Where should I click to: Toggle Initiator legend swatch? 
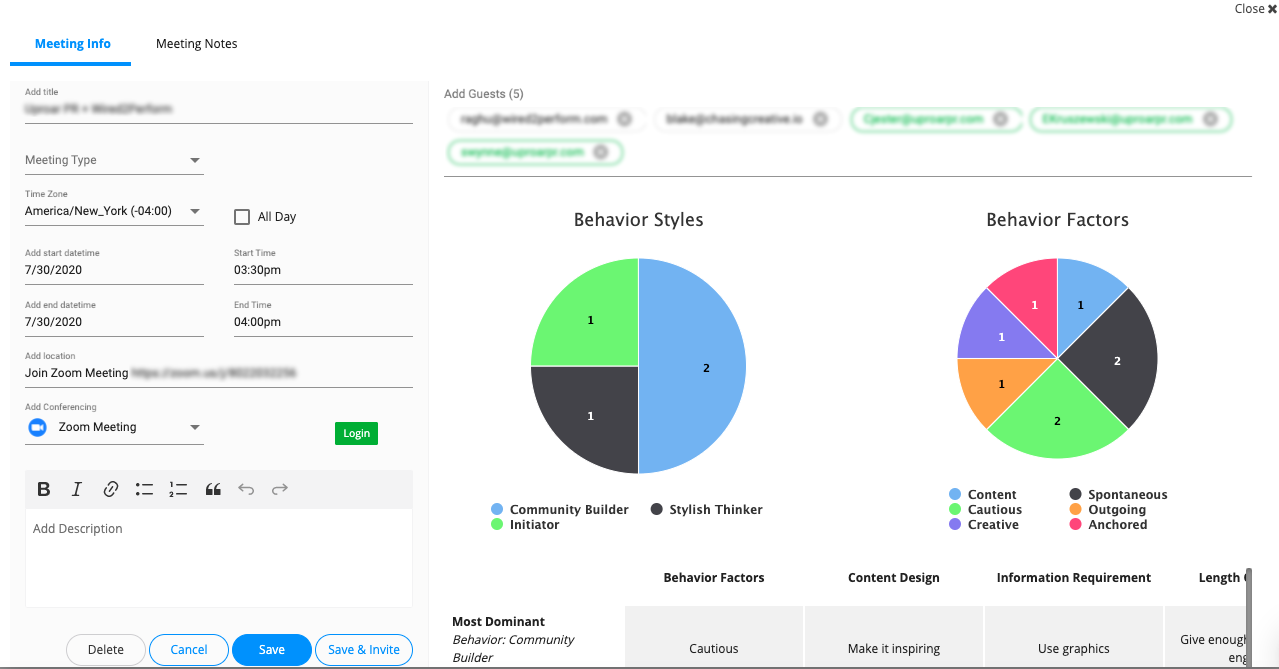(497, 525)
